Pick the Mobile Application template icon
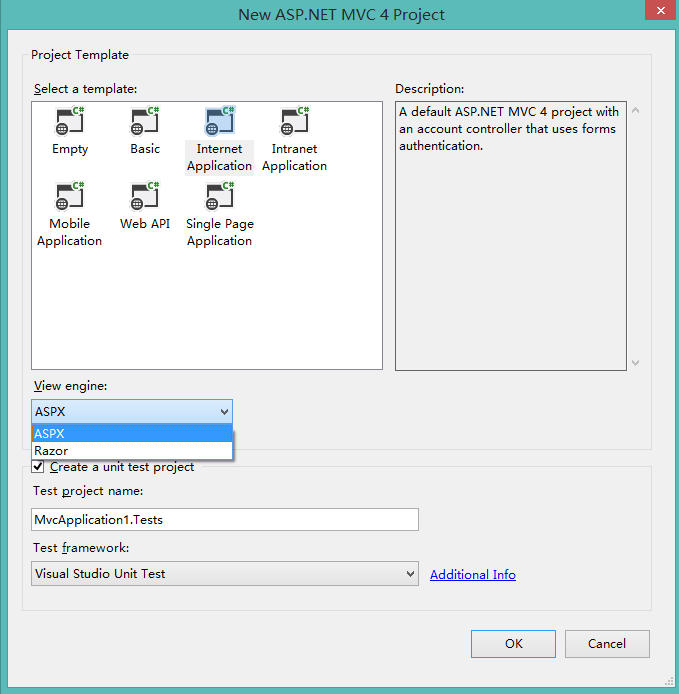The width and height of the screenshot is (679, 694). click(x=70, y=196)
